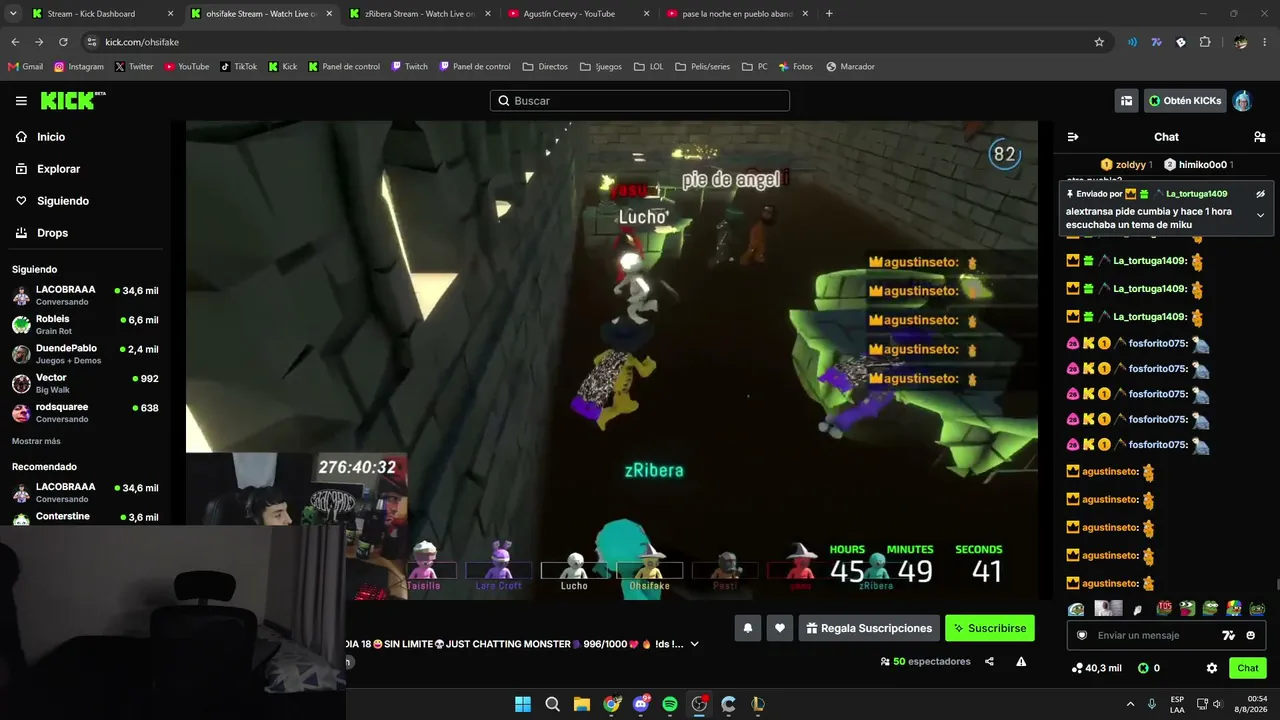Open the tab search dropdown arrow

13,14
